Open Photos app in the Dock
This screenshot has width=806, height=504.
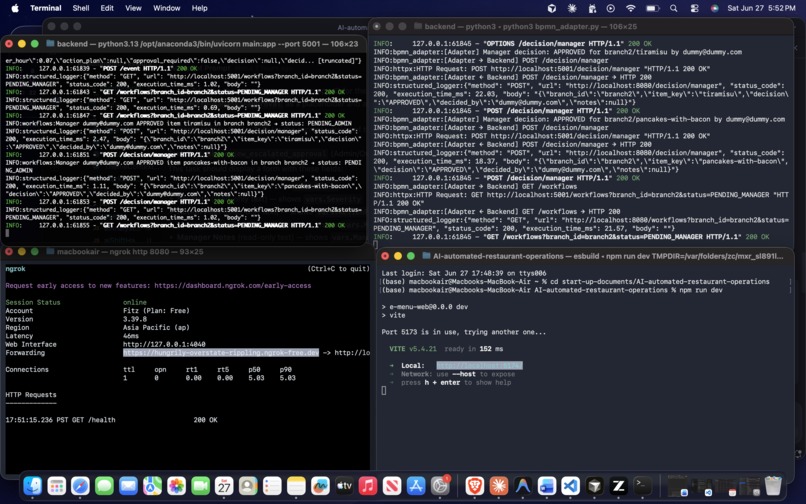(176, 485)
